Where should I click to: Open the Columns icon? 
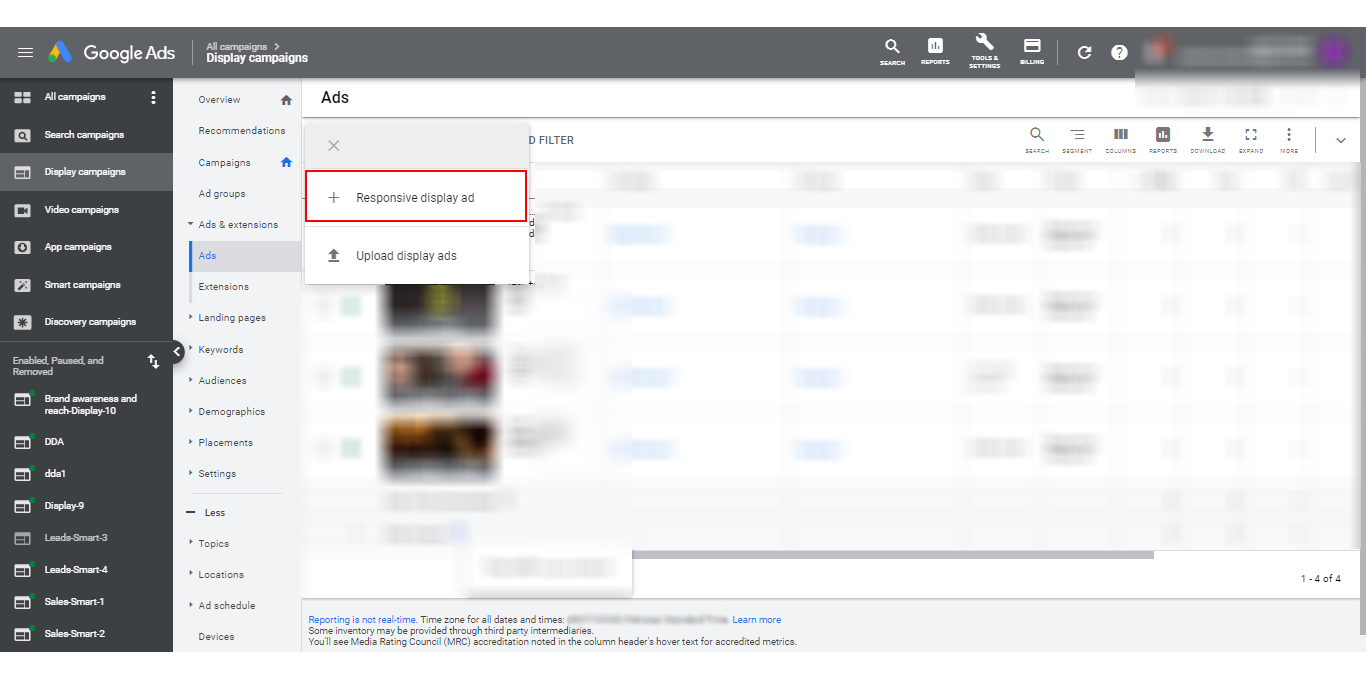(x=1120, y=140)
